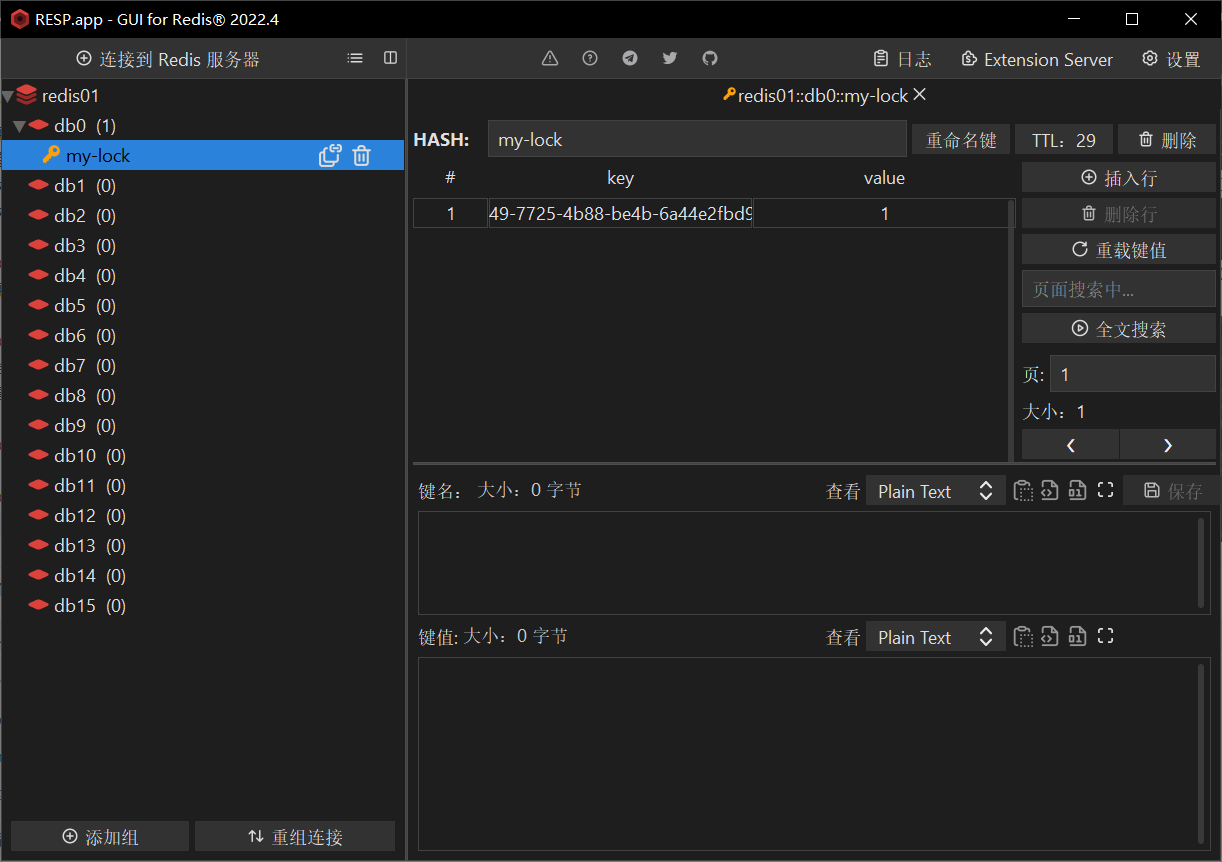Select db10 database in tree
Screen dimensions: 1222x862
click(x=202, y=456)
